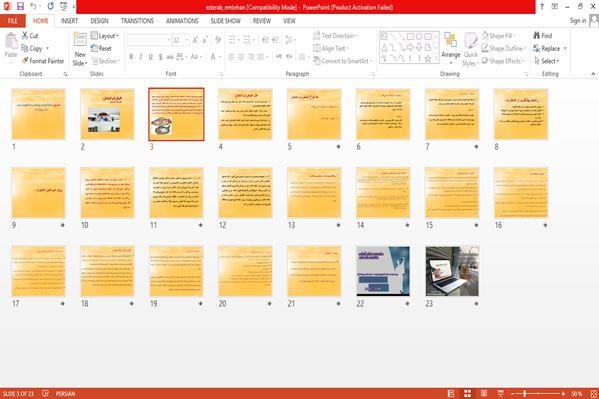Screen dimensions: 599x399
Task: Toggle Bold formatting
Action: point(131,57)
